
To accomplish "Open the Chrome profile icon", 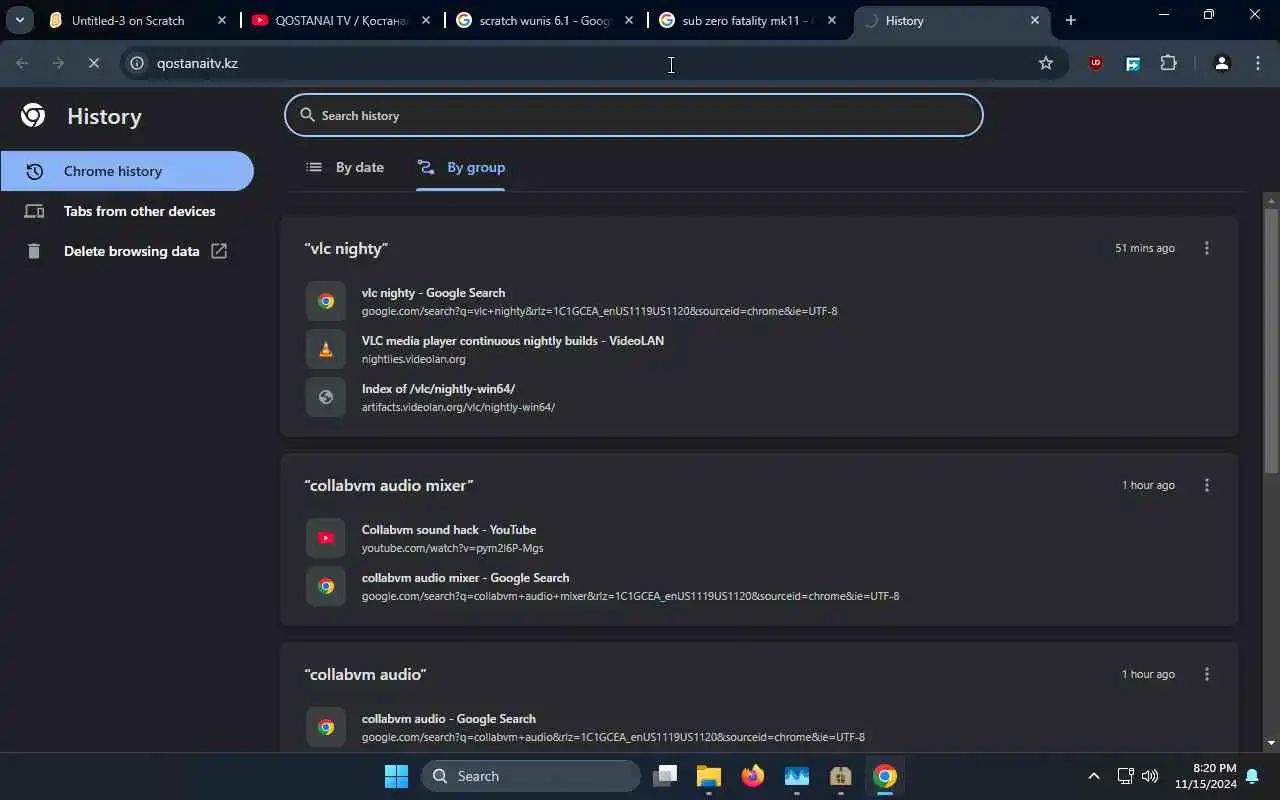I will [x=1221, y=63].
